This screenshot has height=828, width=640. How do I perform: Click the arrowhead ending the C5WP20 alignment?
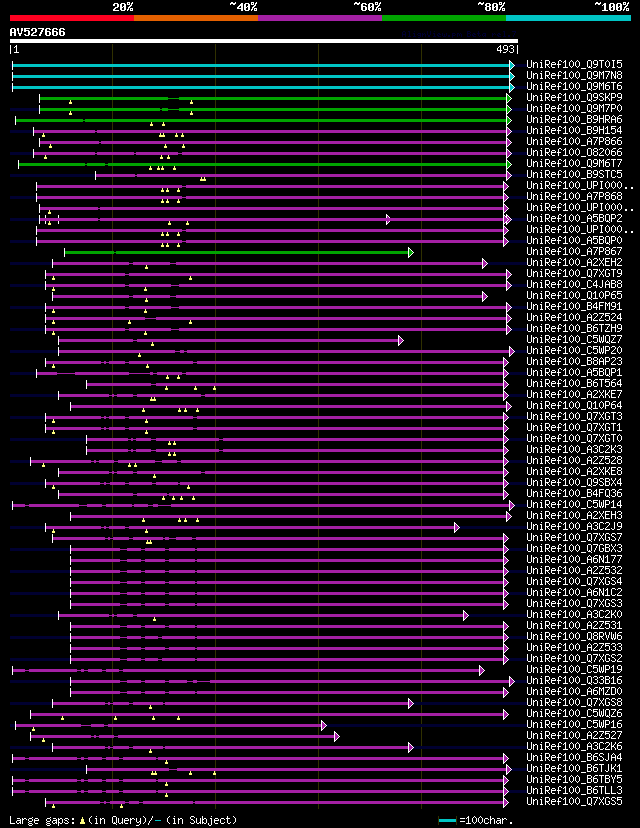512,352
